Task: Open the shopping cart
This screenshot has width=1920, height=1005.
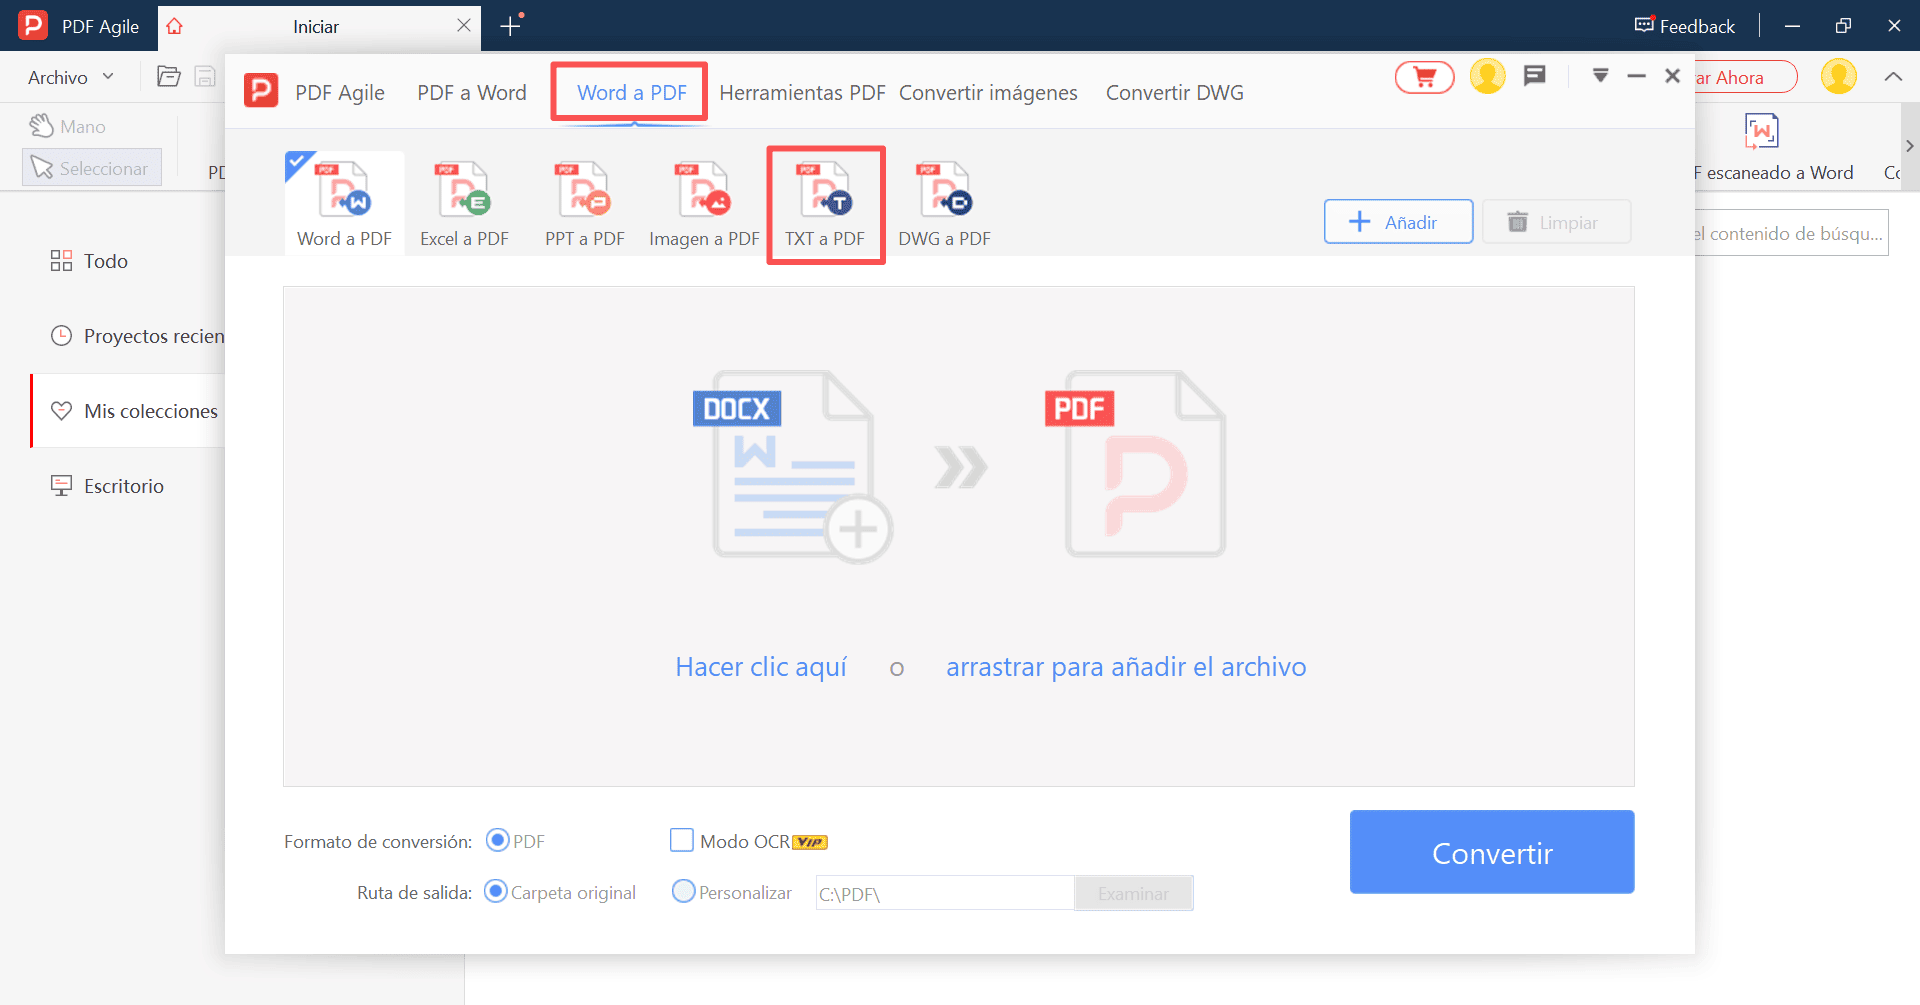Action: [x=1424, y=76]
